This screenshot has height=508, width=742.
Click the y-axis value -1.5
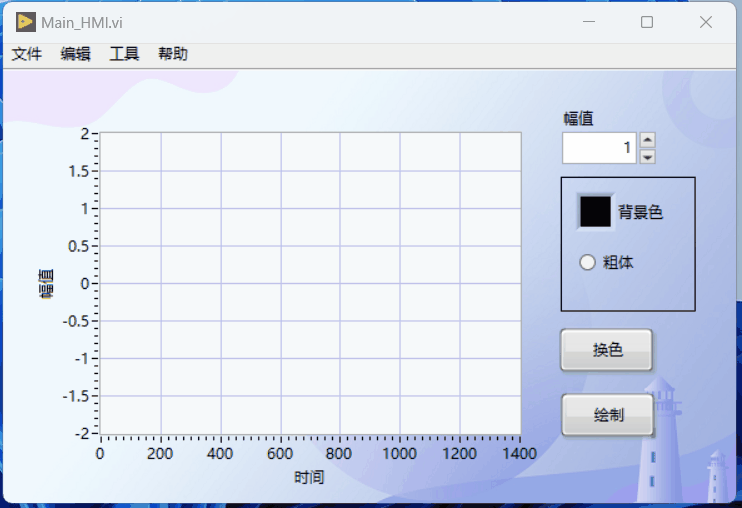click(x=76, y=396)
